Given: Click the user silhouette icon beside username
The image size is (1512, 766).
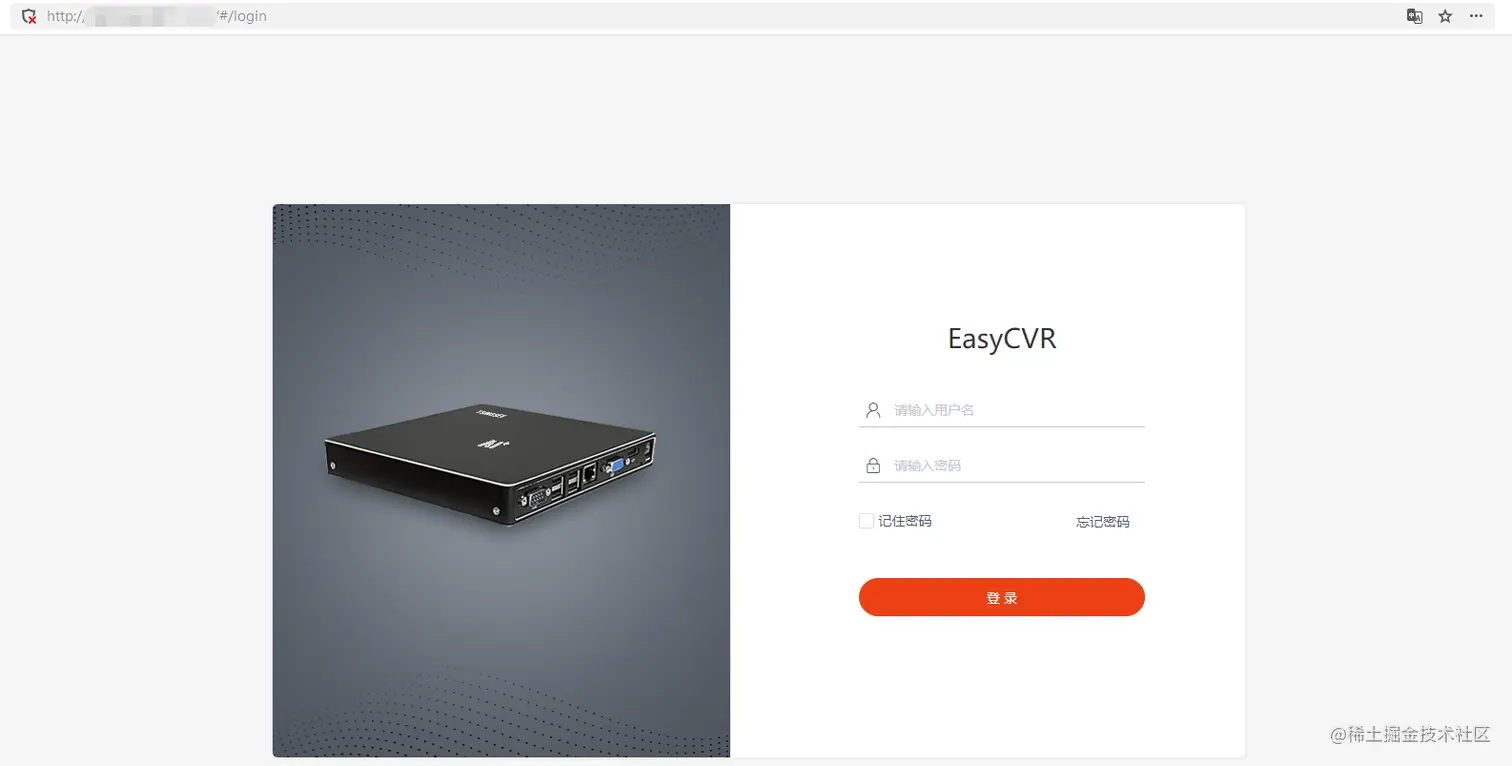Looking at the screenshot, I should pyautogui.click(x=873, y=410).
